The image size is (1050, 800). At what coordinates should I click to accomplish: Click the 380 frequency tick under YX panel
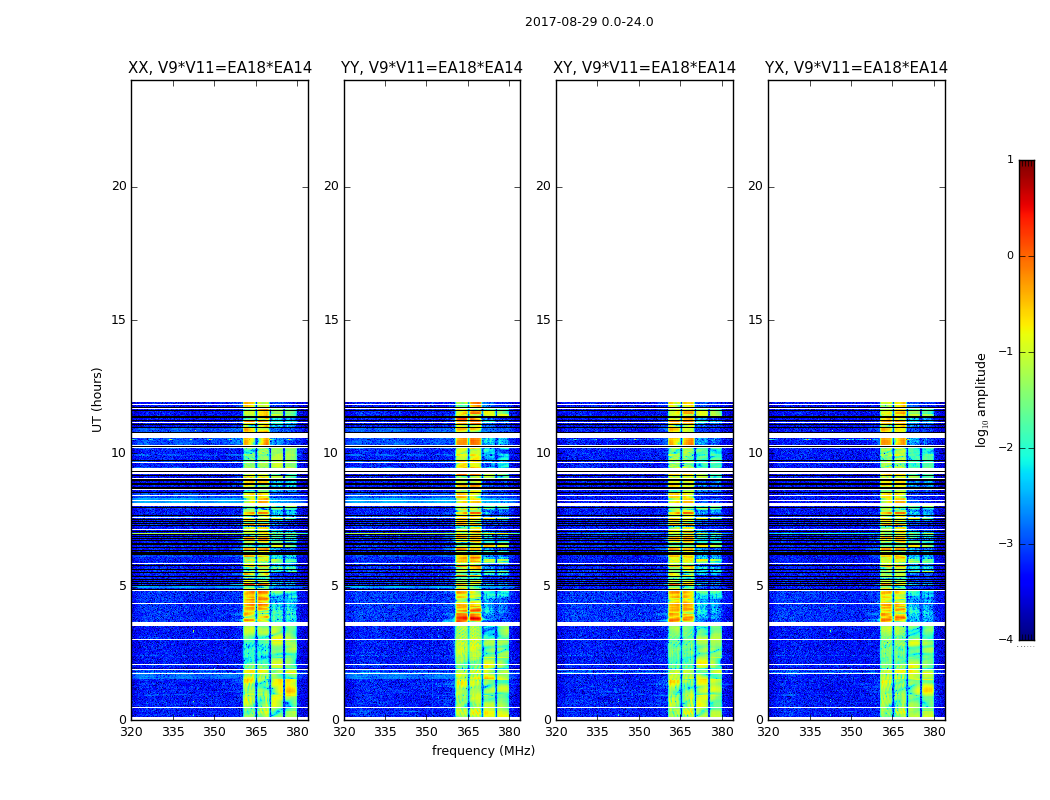coord(933,732)
